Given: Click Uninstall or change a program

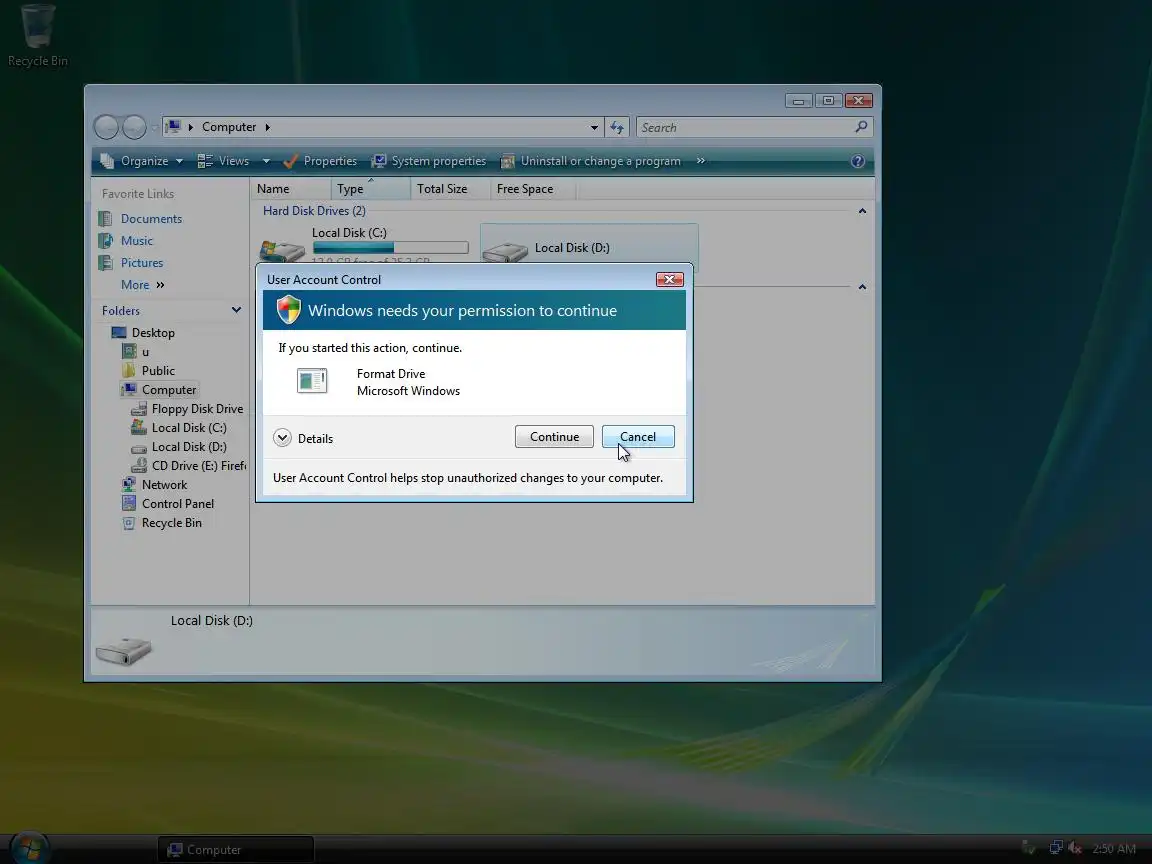Looking at the screenshot, I should (x=590, y=161).
